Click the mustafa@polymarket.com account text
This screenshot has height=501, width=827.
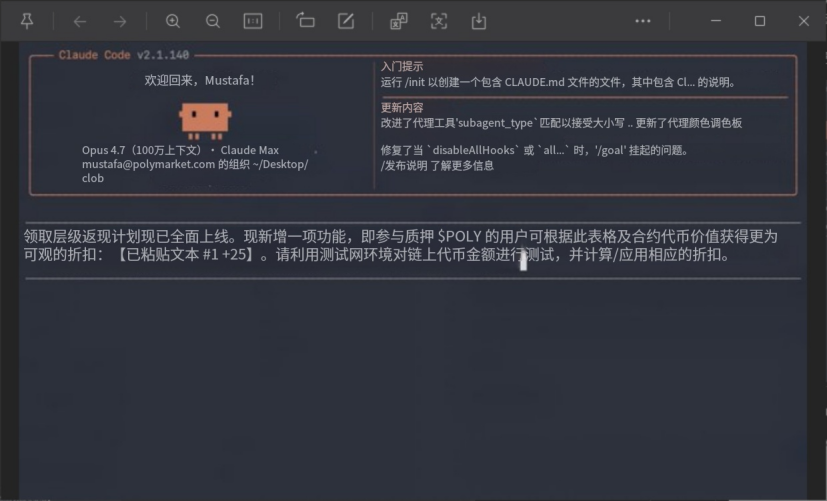coord(148,164)
